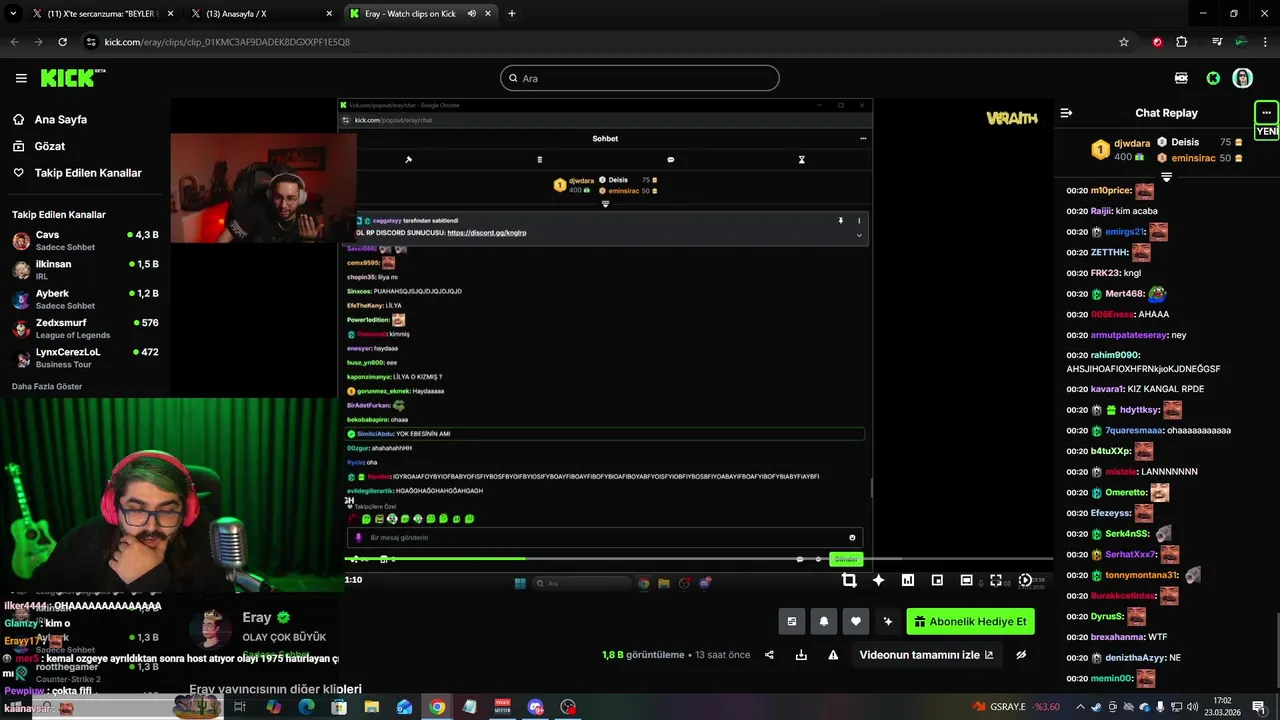Image resolution: width=1280 pixels, height=720 pixels.
Task: Toggle theater mode on player
Action: click(x=966, y=580)
